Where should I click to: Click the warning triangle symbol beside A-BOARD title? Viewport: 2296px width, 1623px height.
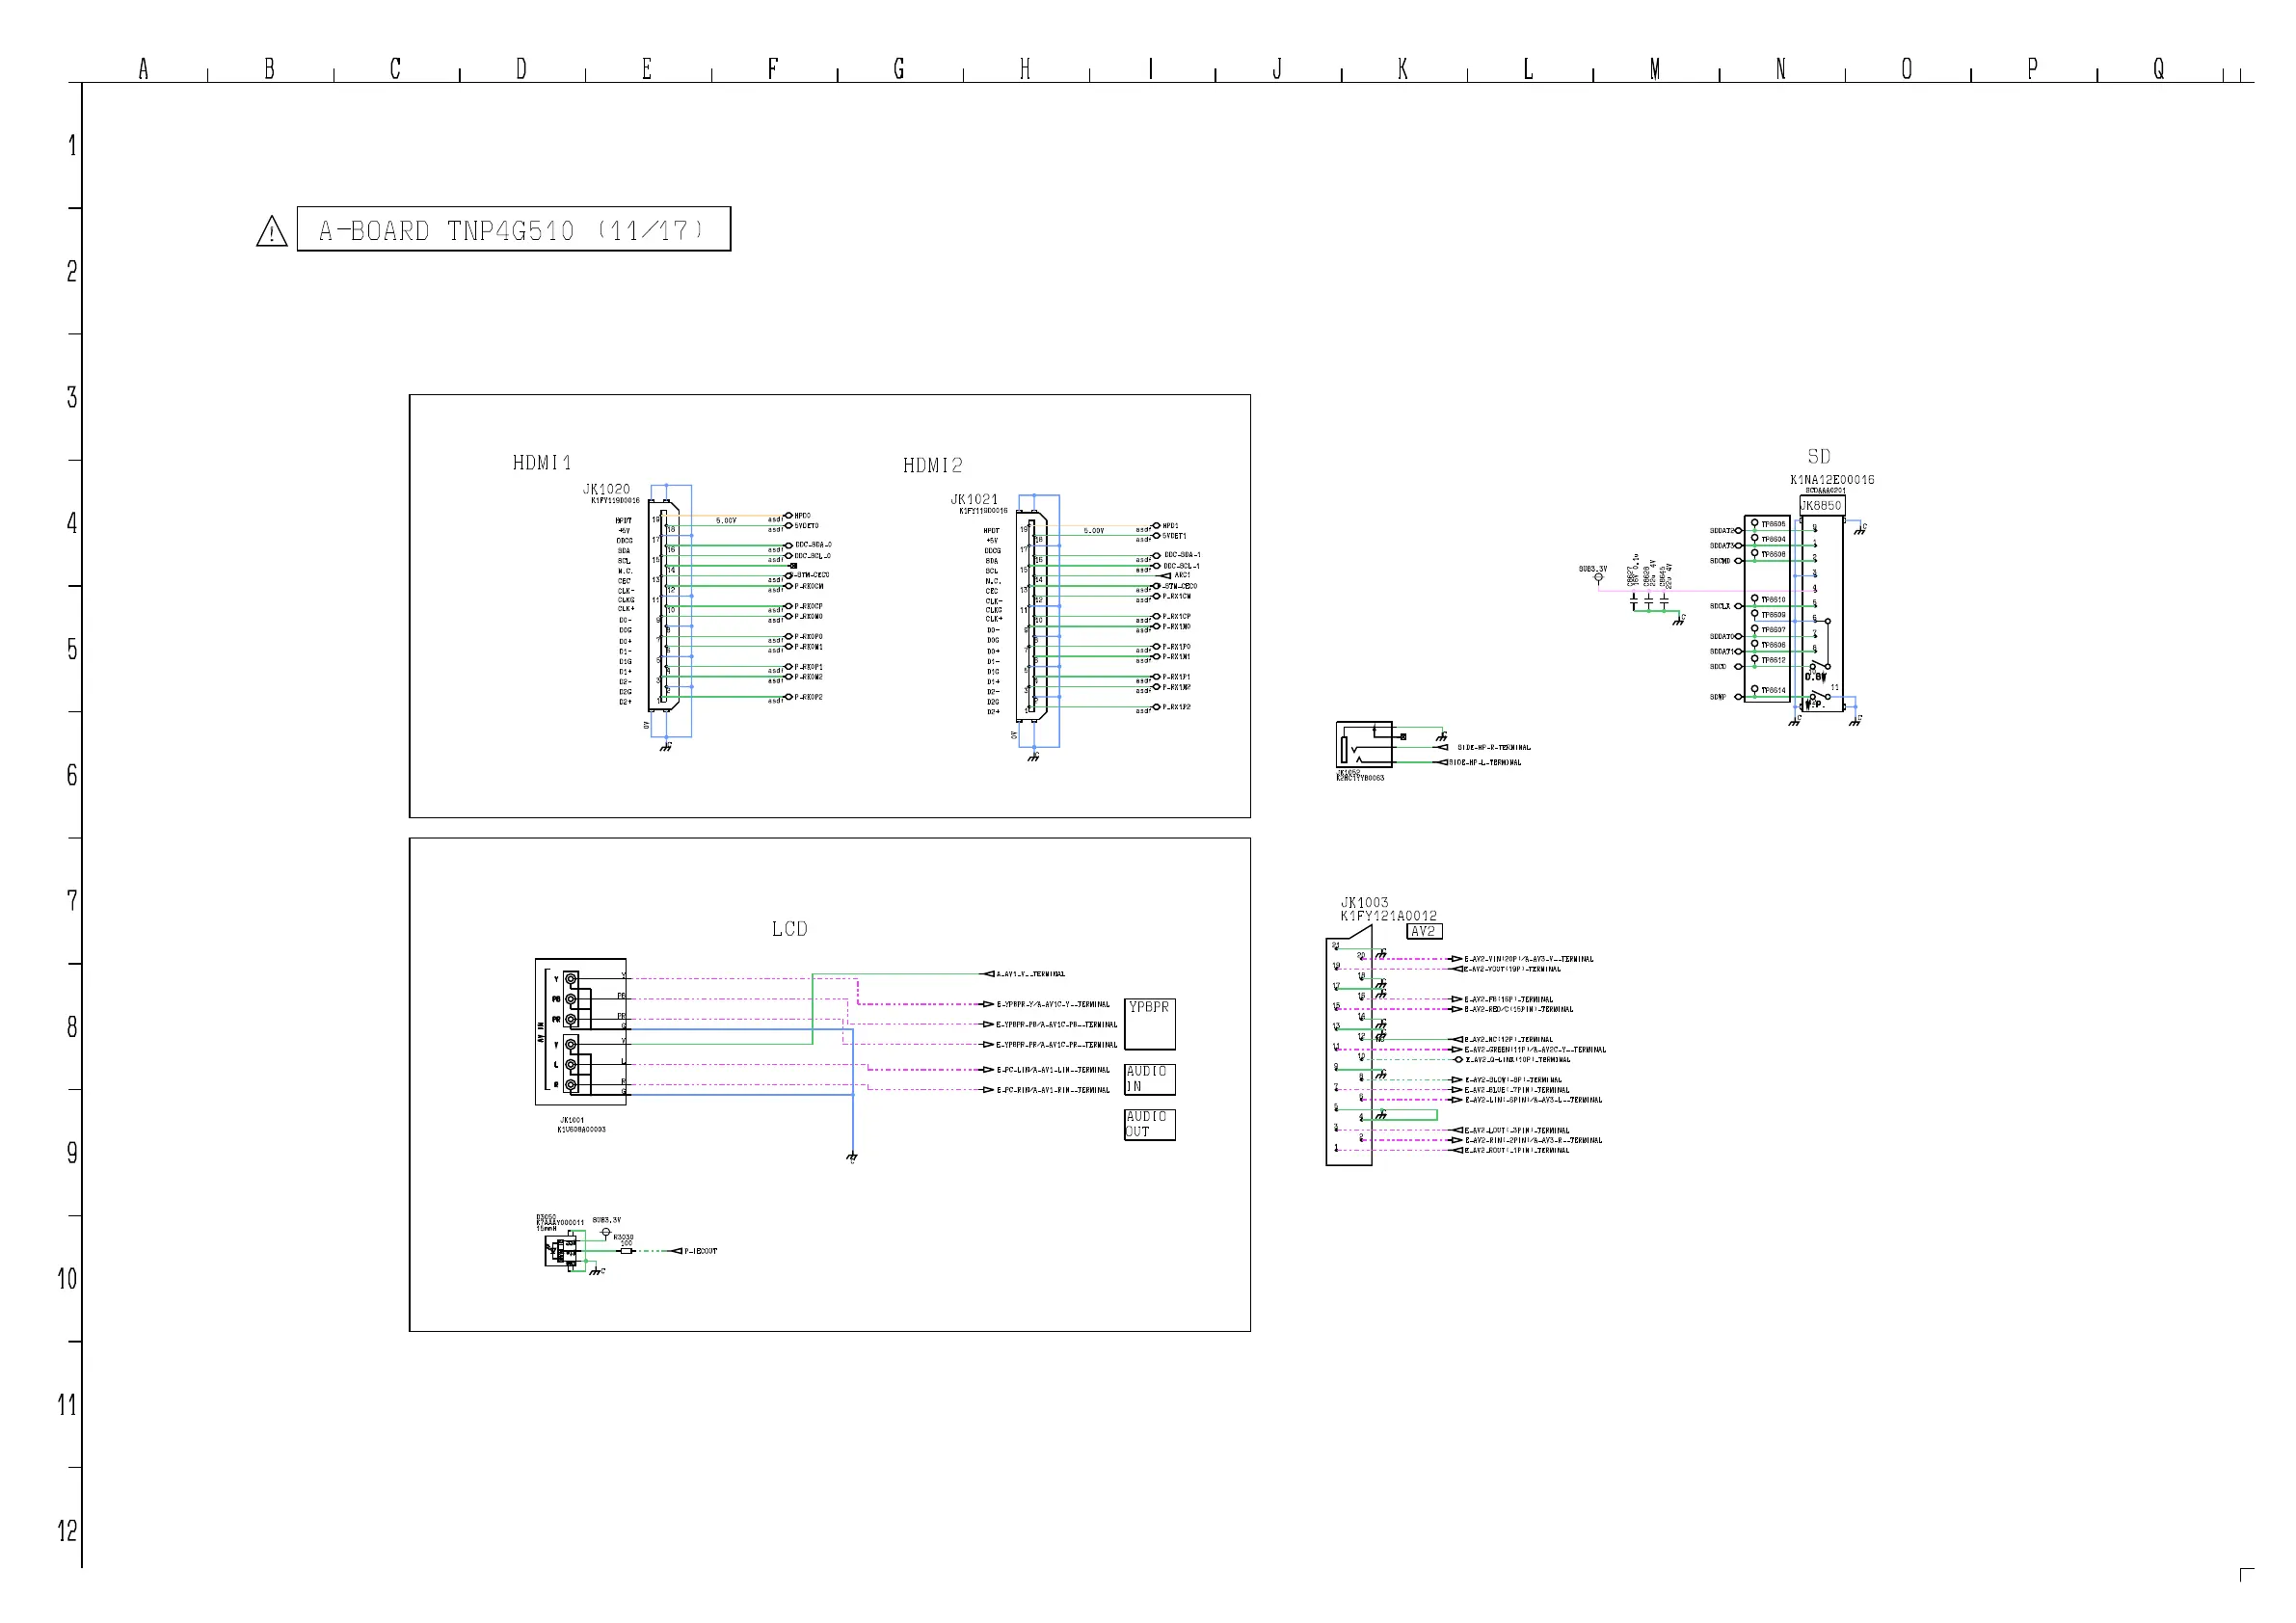[x=271, y=232]
